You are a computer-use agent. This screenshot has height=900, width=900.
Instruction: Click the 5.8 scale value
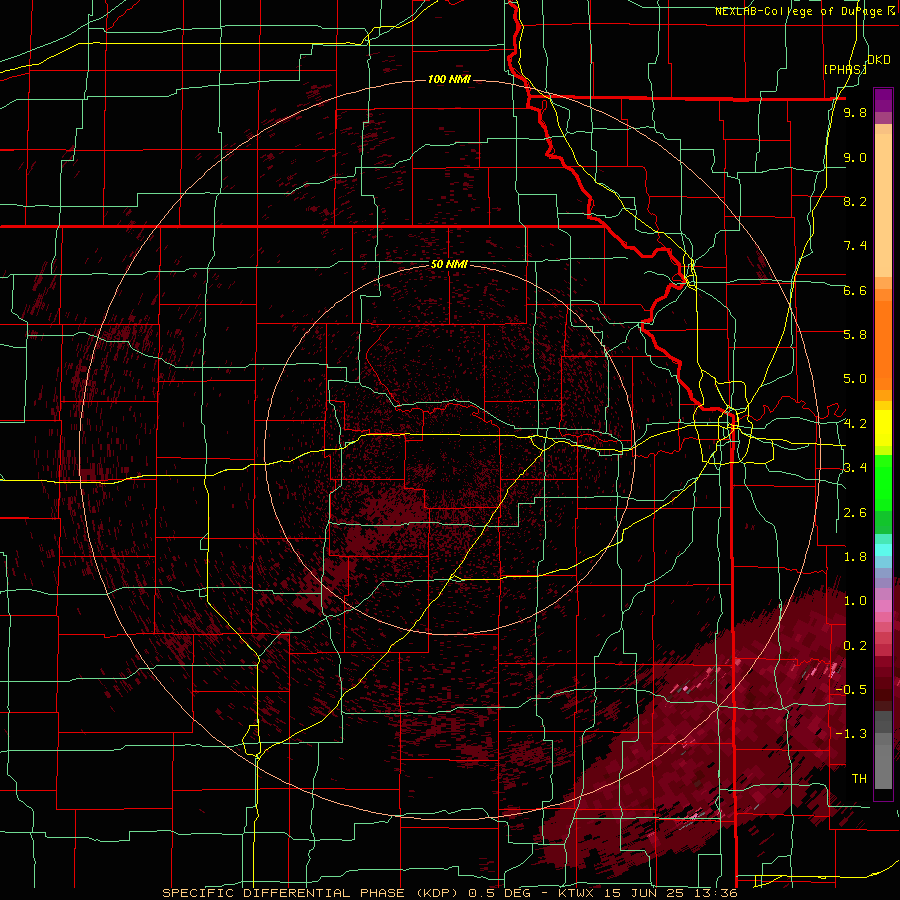click(855, 335)
